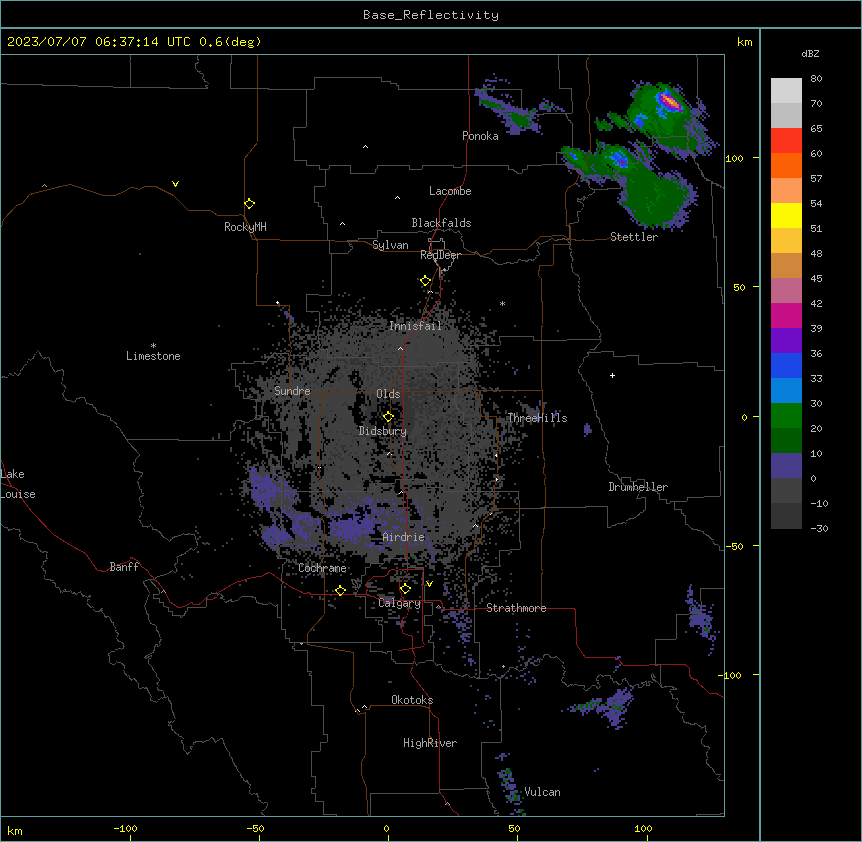
Task: Click the Banff label
Action: (x=124, y=567)
